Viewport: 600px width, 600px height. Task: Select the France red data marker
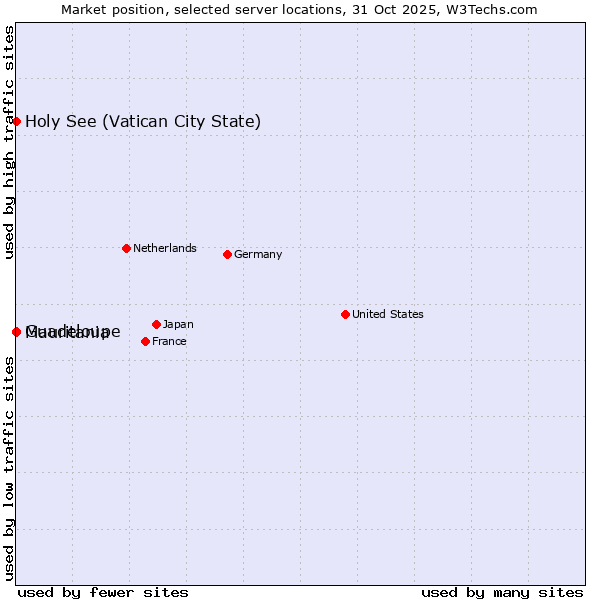pos(145,341)
